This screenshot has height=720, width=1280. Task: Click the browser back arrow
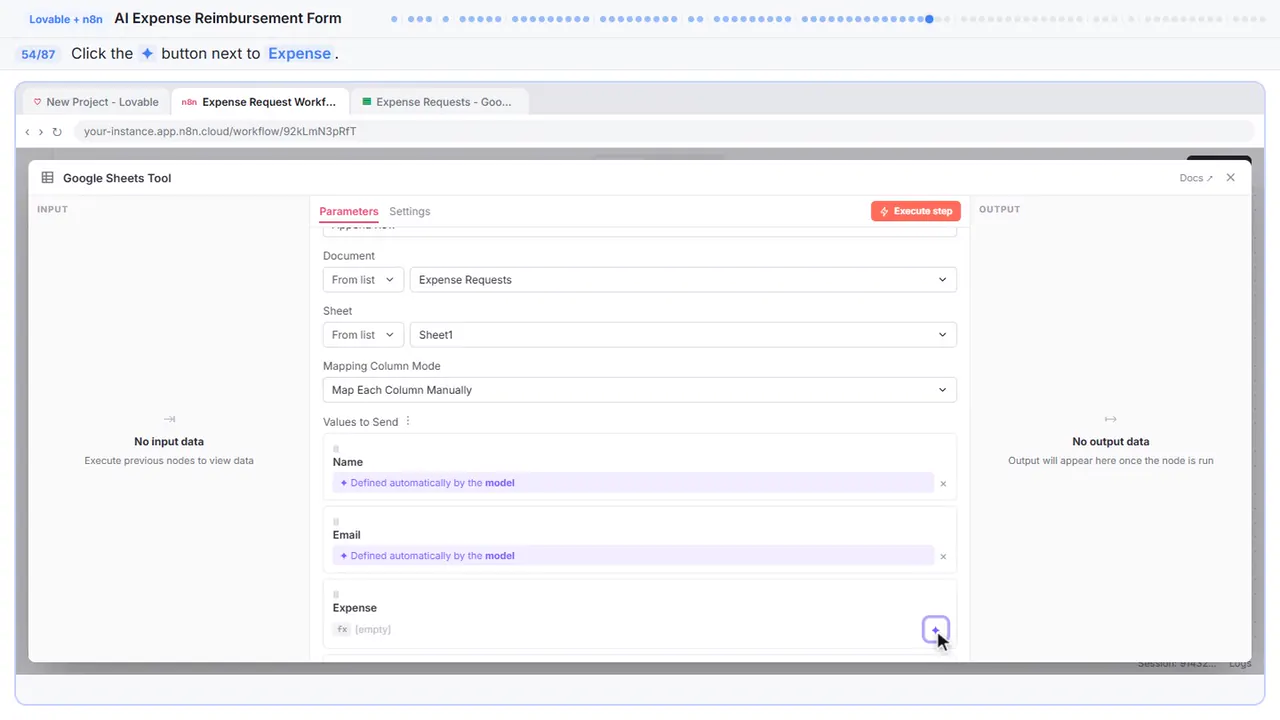[x=27, y=132]
